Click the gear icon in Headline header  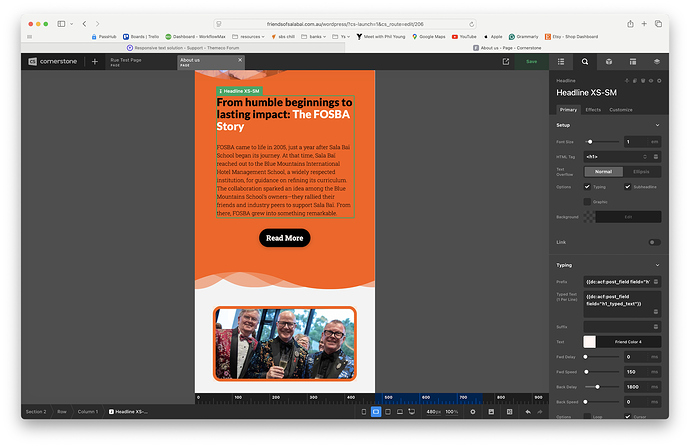tap(659, 80)
